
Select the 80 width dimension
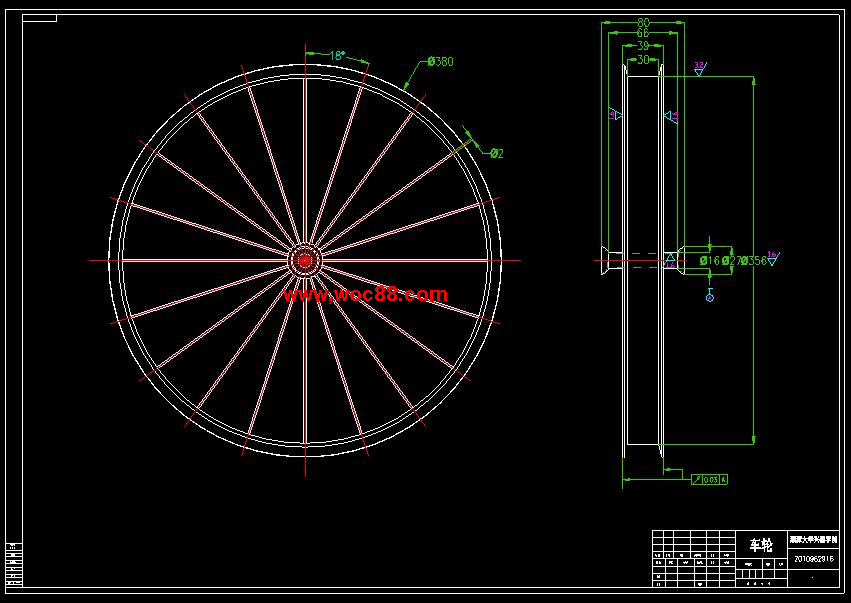[x=643, y=22]
